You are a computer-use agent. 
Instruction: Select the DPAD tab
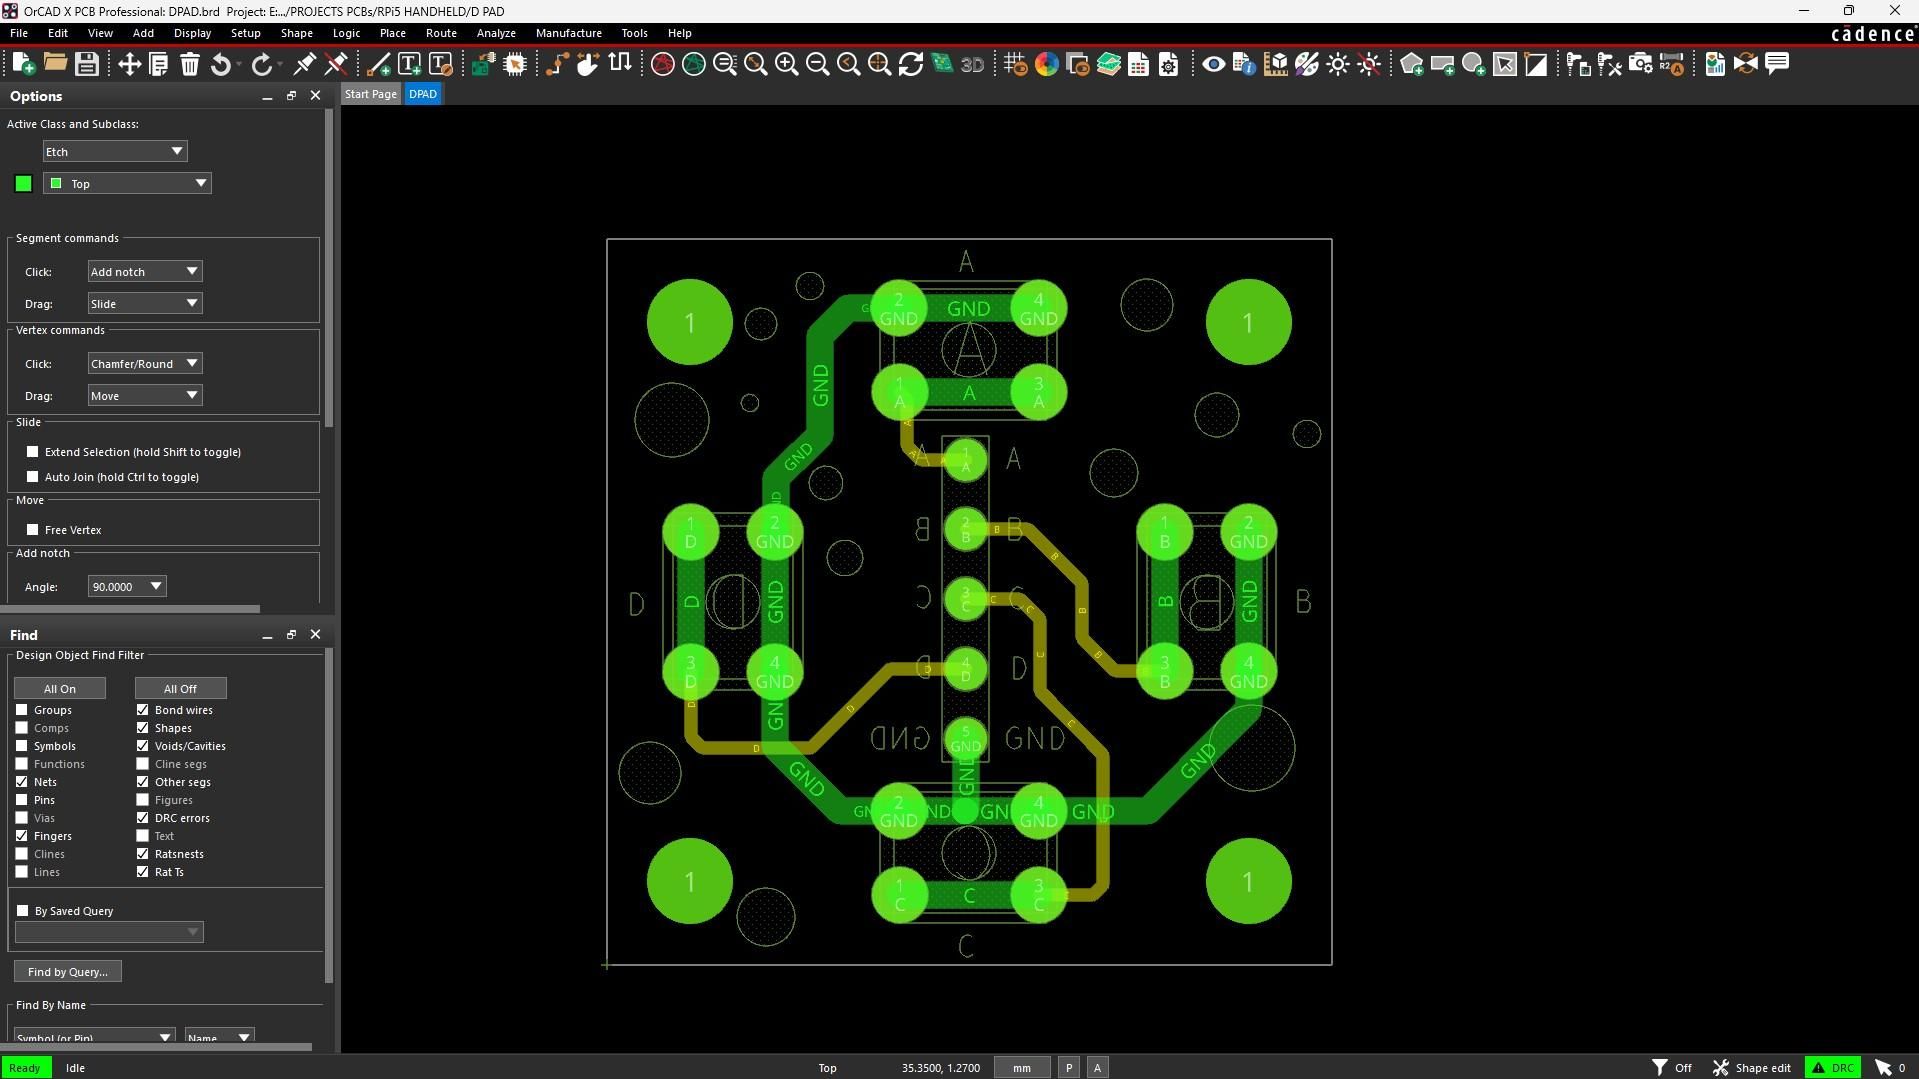pyautogui.click(x=423, y=94)
